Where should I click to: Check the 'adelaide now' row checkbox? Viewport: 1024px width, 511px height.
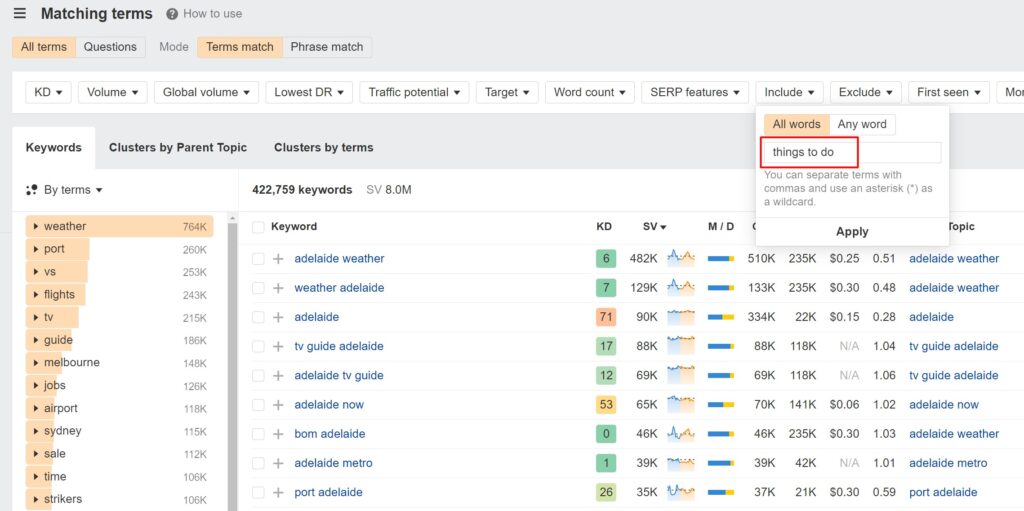click(258, 404)
